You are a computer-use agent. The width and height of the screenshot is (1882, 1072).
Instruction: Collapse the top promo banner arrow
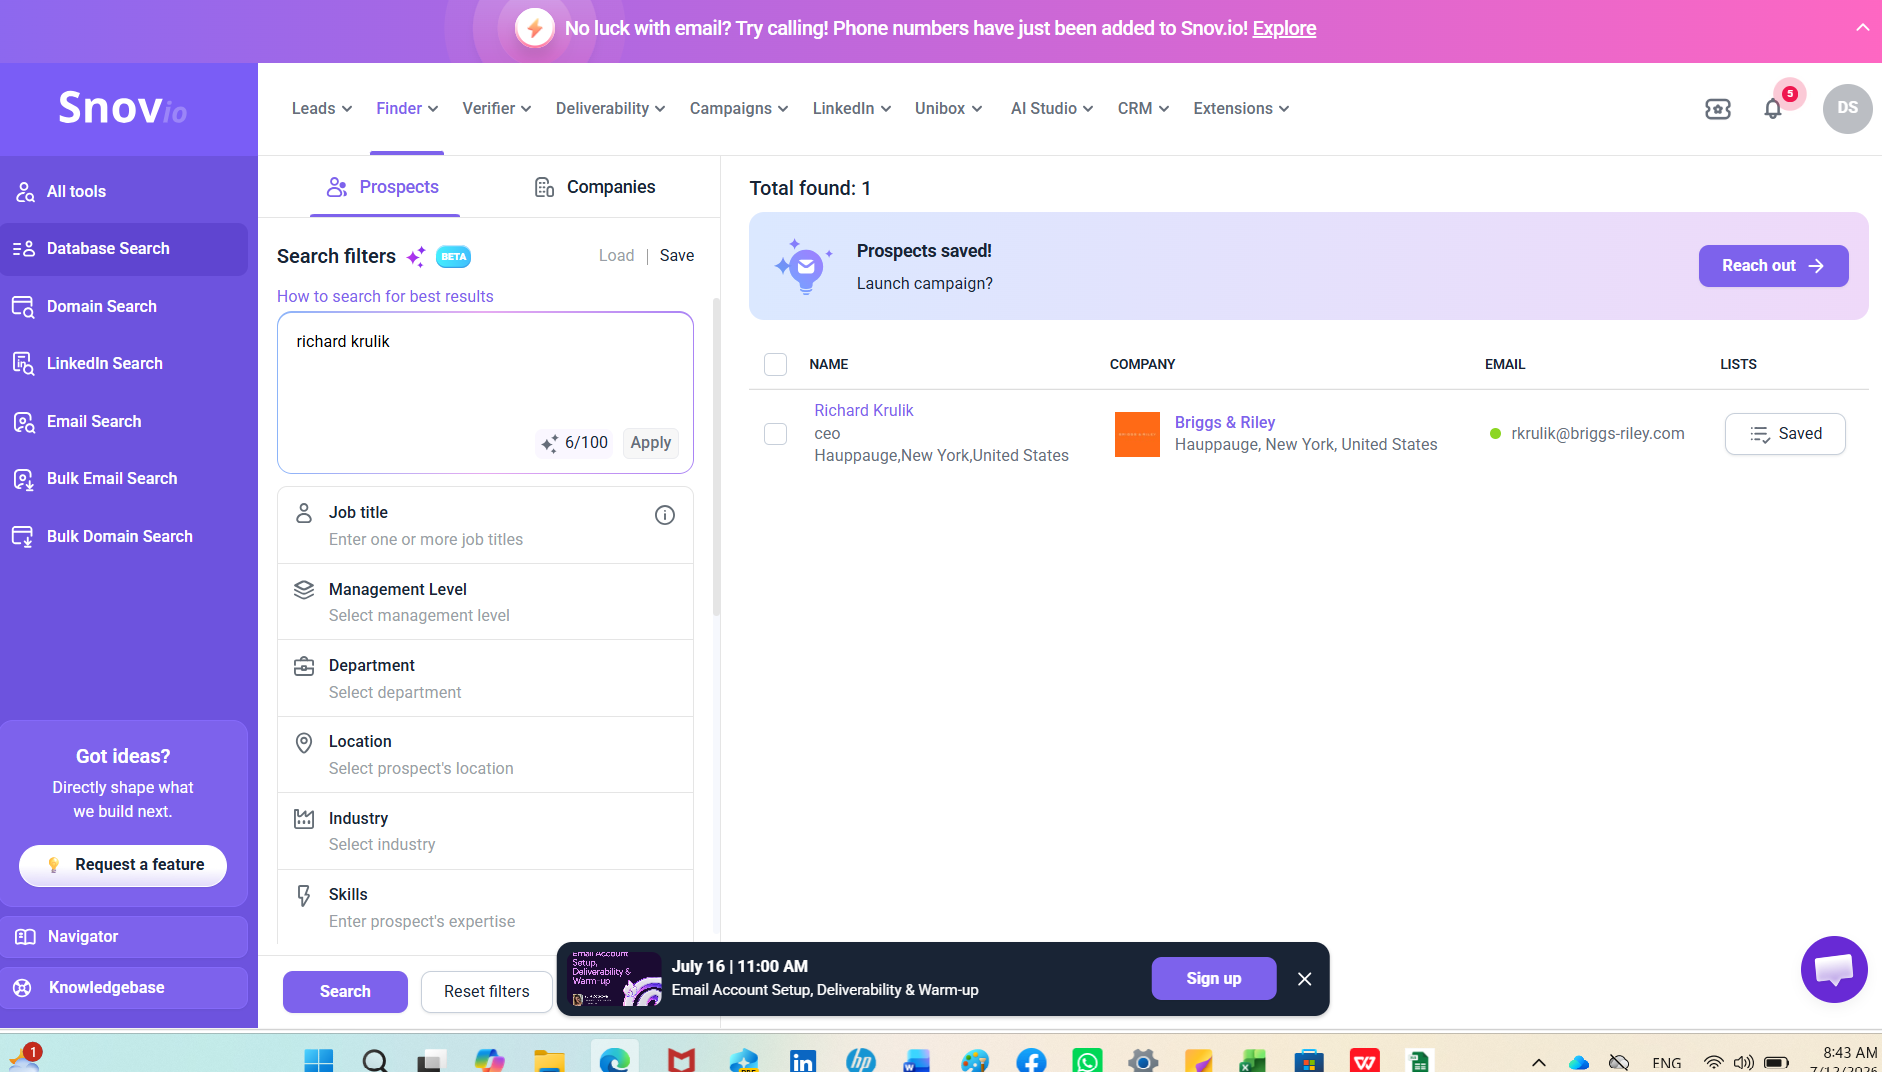coord(1862,28)
